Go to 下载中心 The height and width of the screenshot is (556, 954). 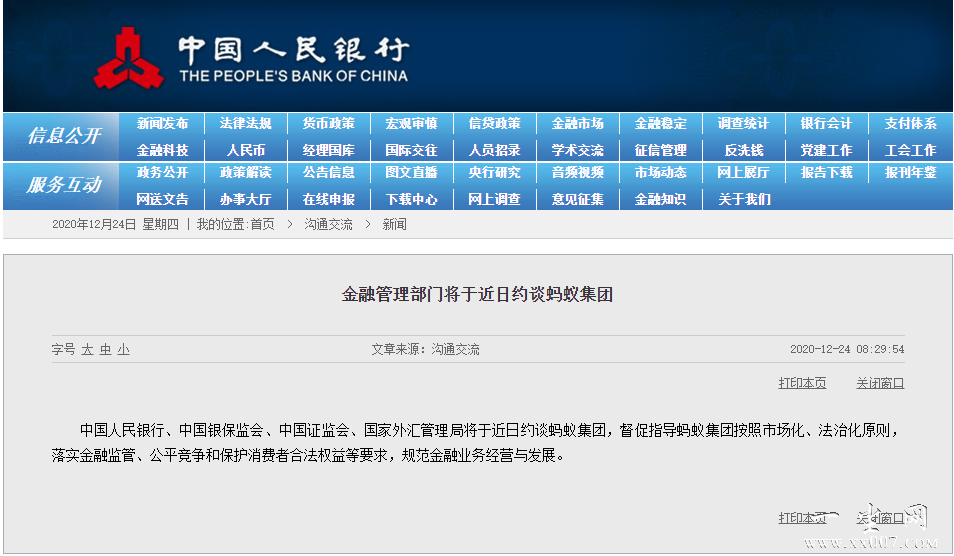pos(411,200)
